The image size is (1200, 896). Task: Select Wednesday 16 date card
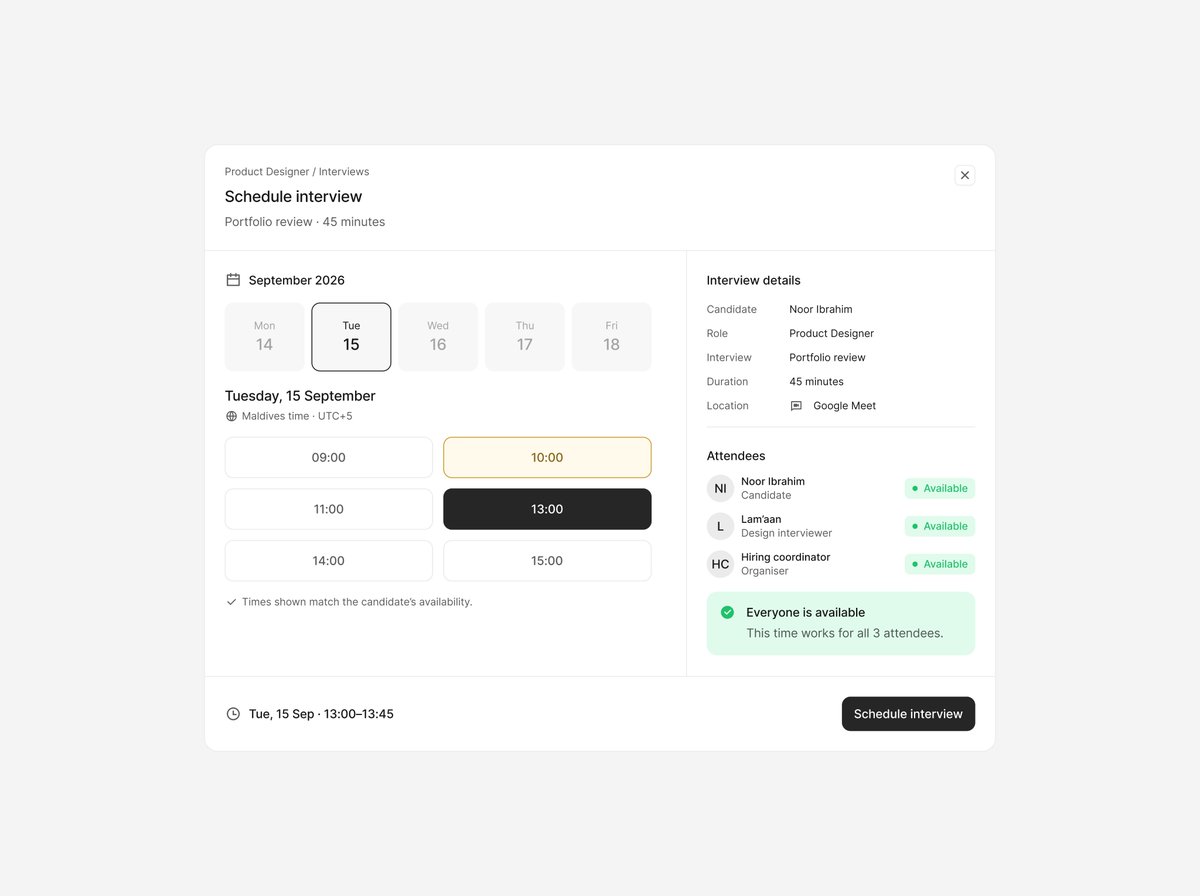(438, 337)
